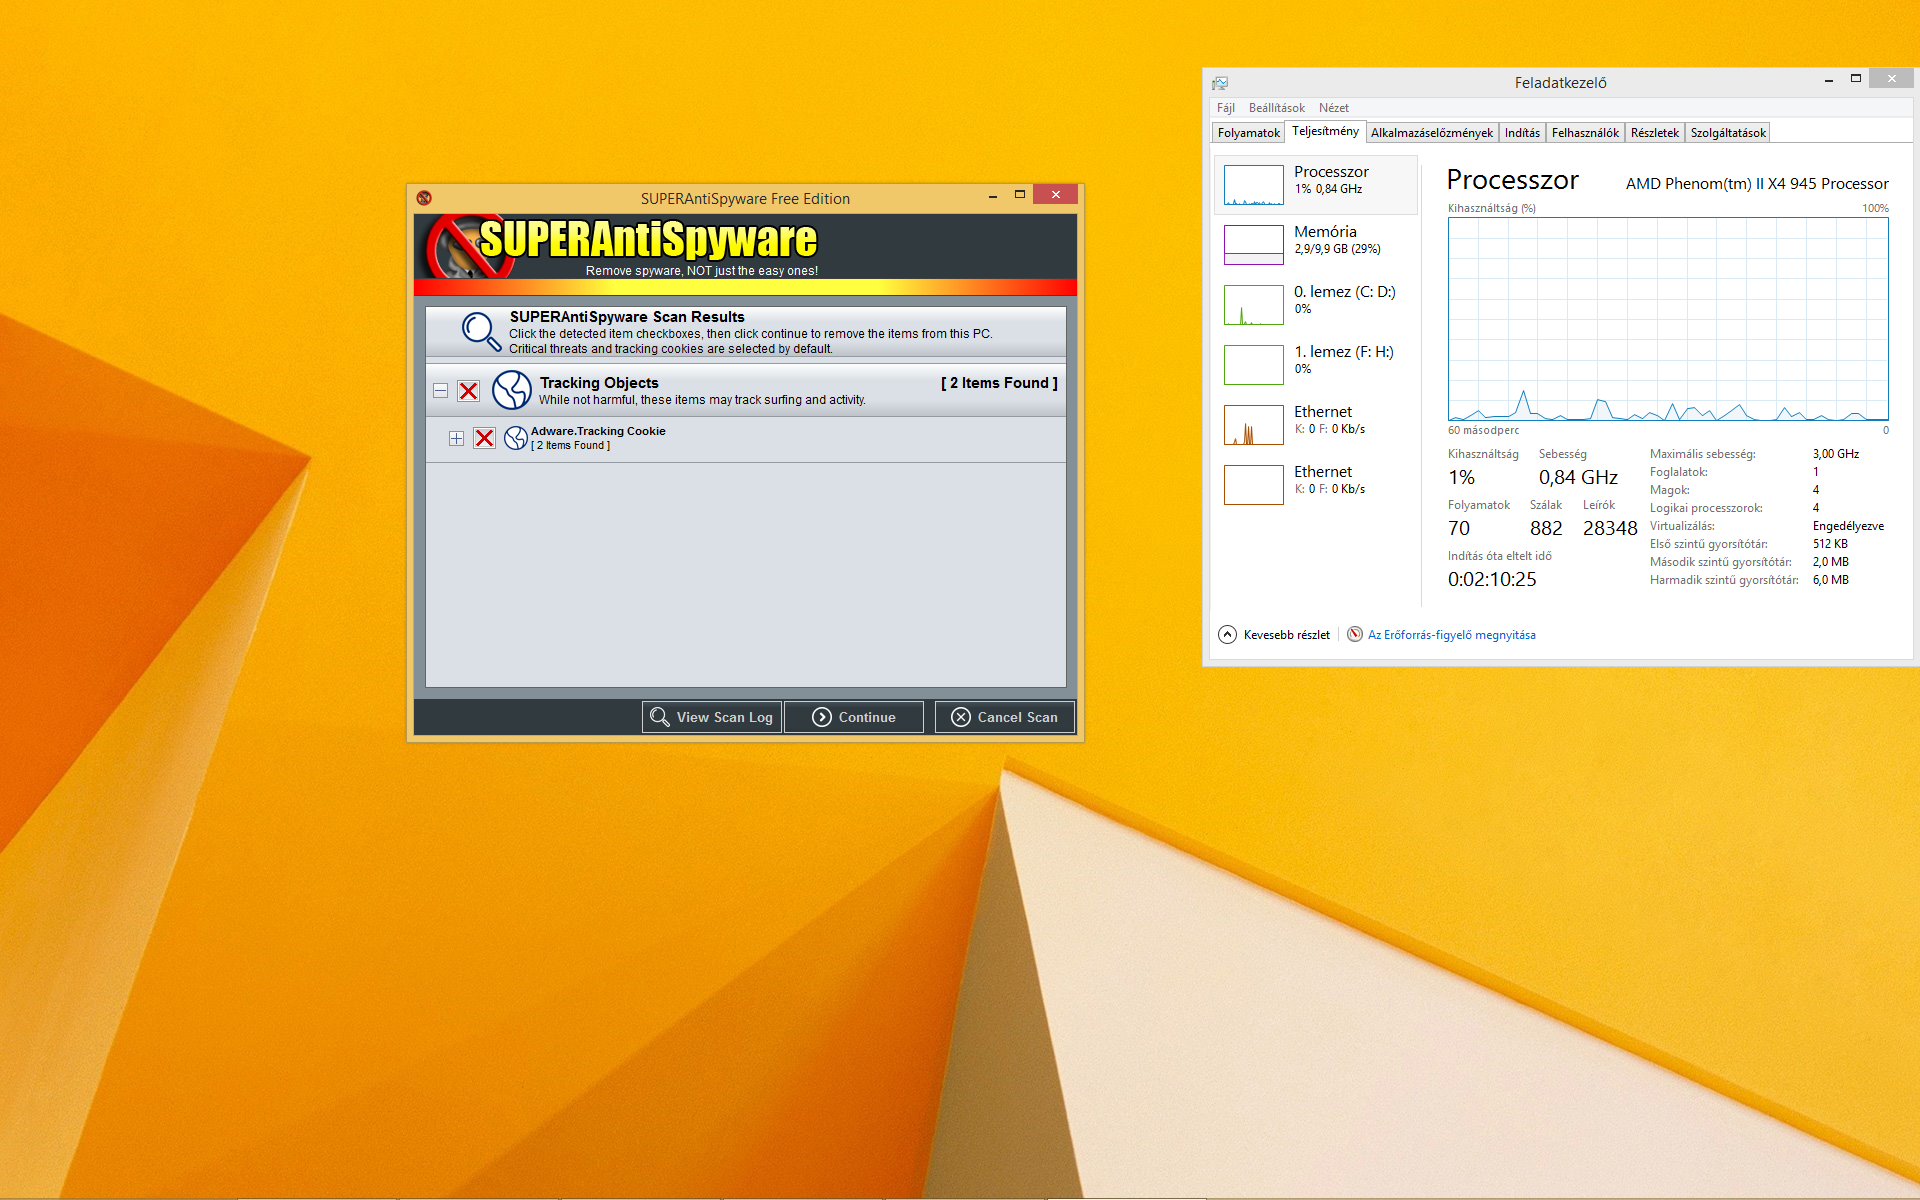
Task: Click the Adware.Tracking Cookie globe icon
Action: pyautogui.click(x=515, y=438)
